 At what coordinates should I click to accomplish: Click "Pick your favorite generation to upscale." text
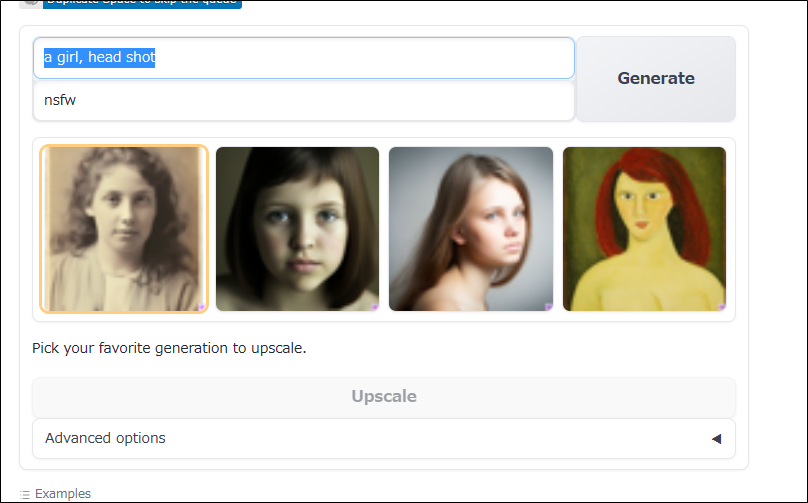(x=169, y=348)
